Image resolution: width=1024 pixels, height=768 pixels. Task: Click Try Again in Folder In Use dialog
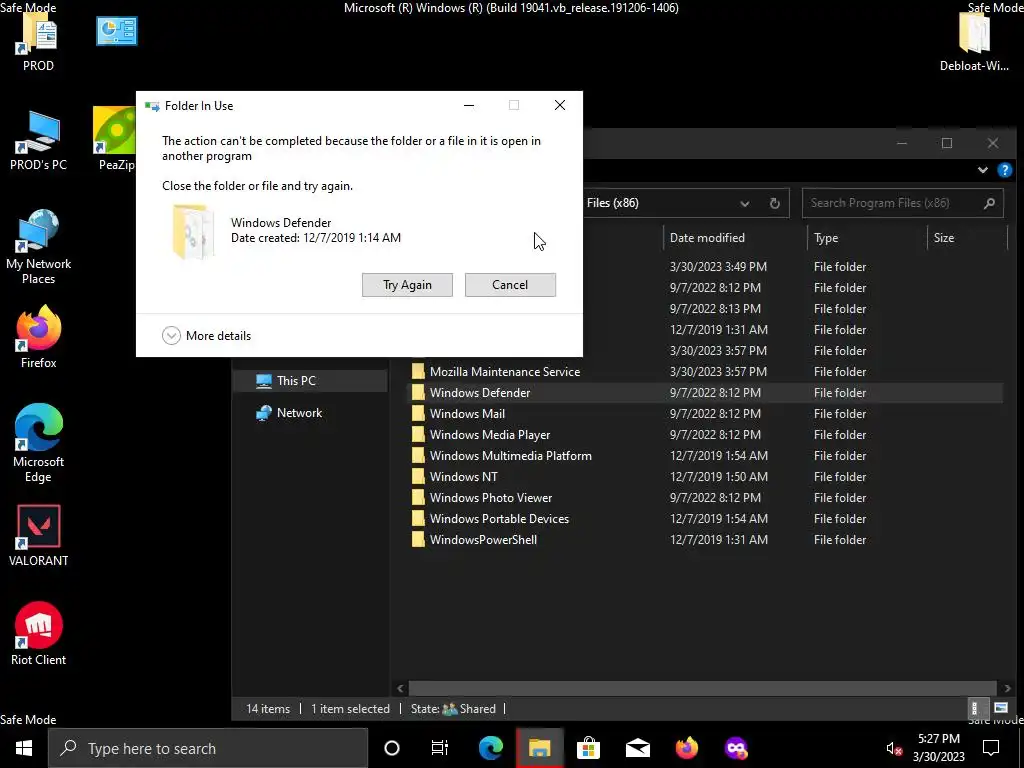coord(407,285)
